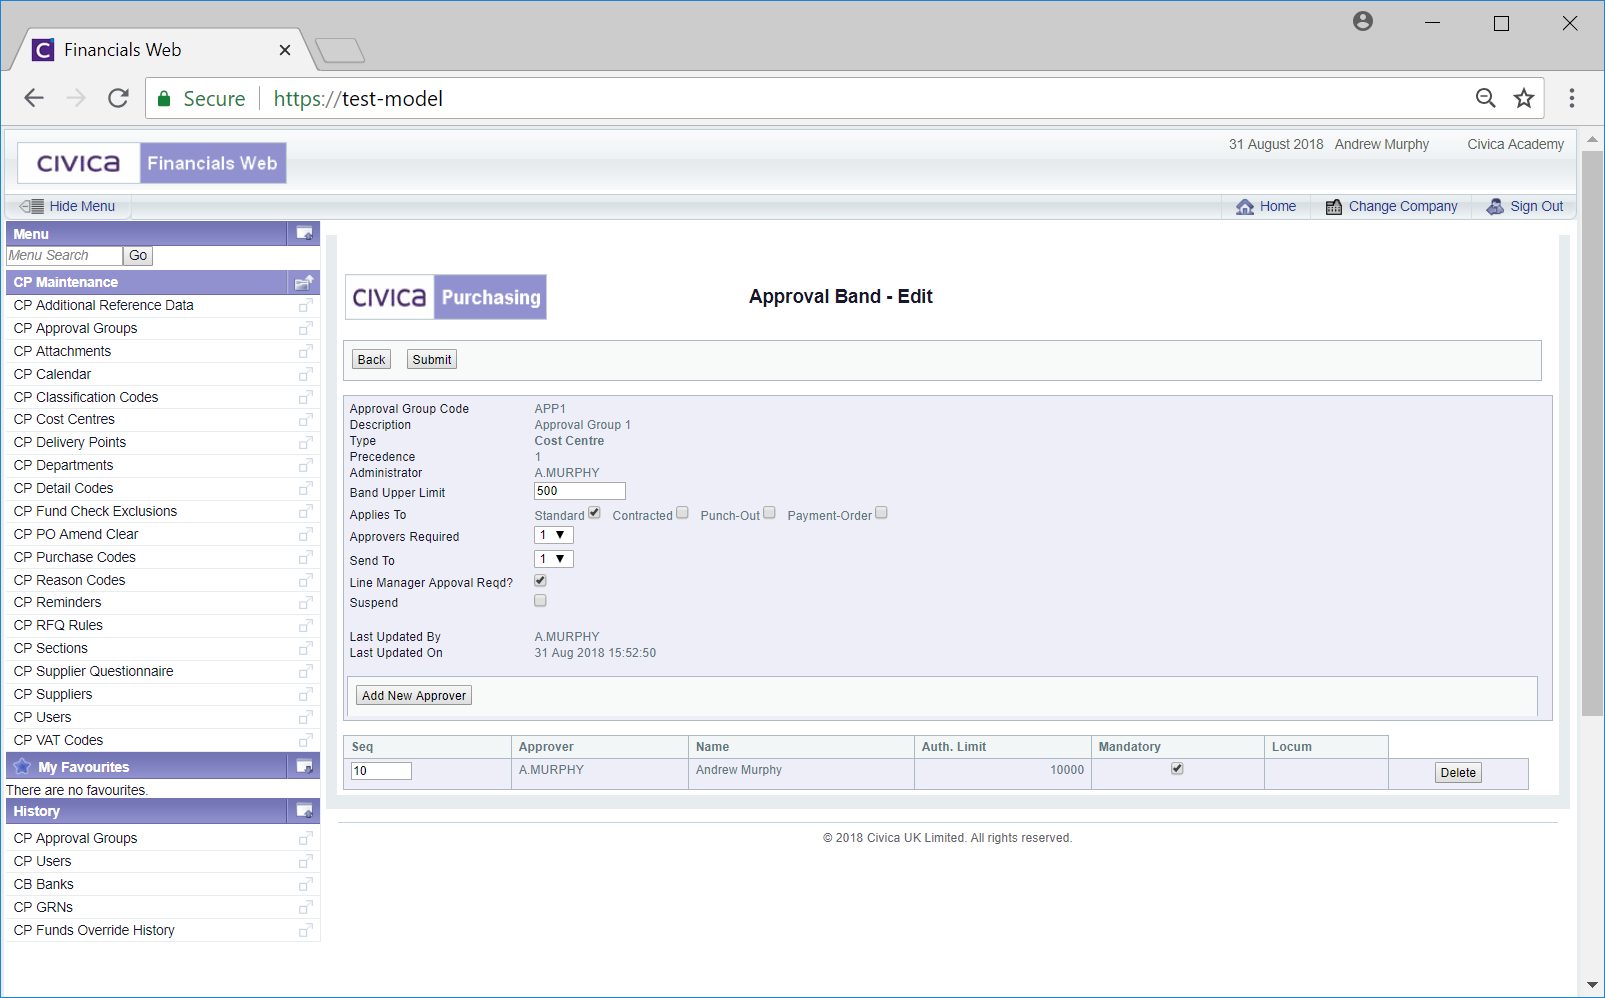Open CP Users in CP Maintenance menu
The width and height of the screenshot is (1605, 998).
(42, 717)
